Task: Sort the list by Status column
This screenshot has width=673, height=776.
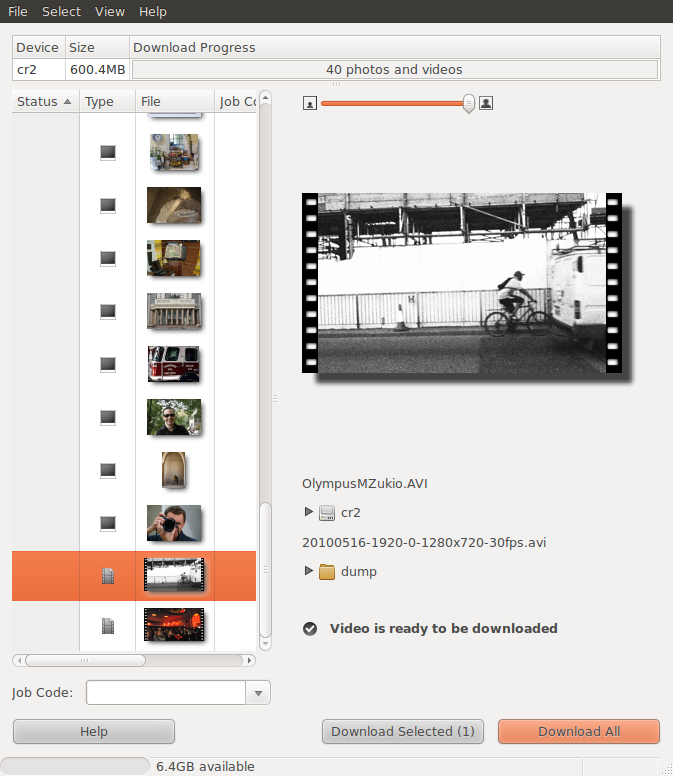Action: (44, 102)
